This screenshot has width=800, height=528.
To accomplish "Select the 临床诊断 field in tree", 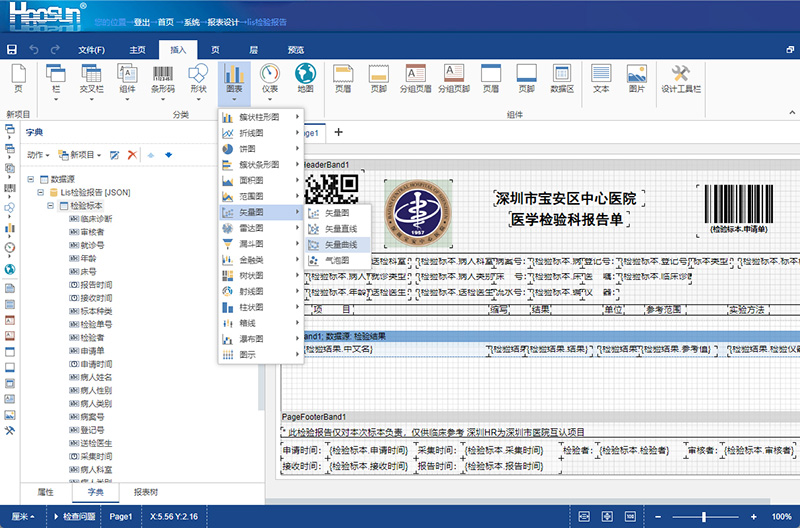I will [x=91, y=219].
